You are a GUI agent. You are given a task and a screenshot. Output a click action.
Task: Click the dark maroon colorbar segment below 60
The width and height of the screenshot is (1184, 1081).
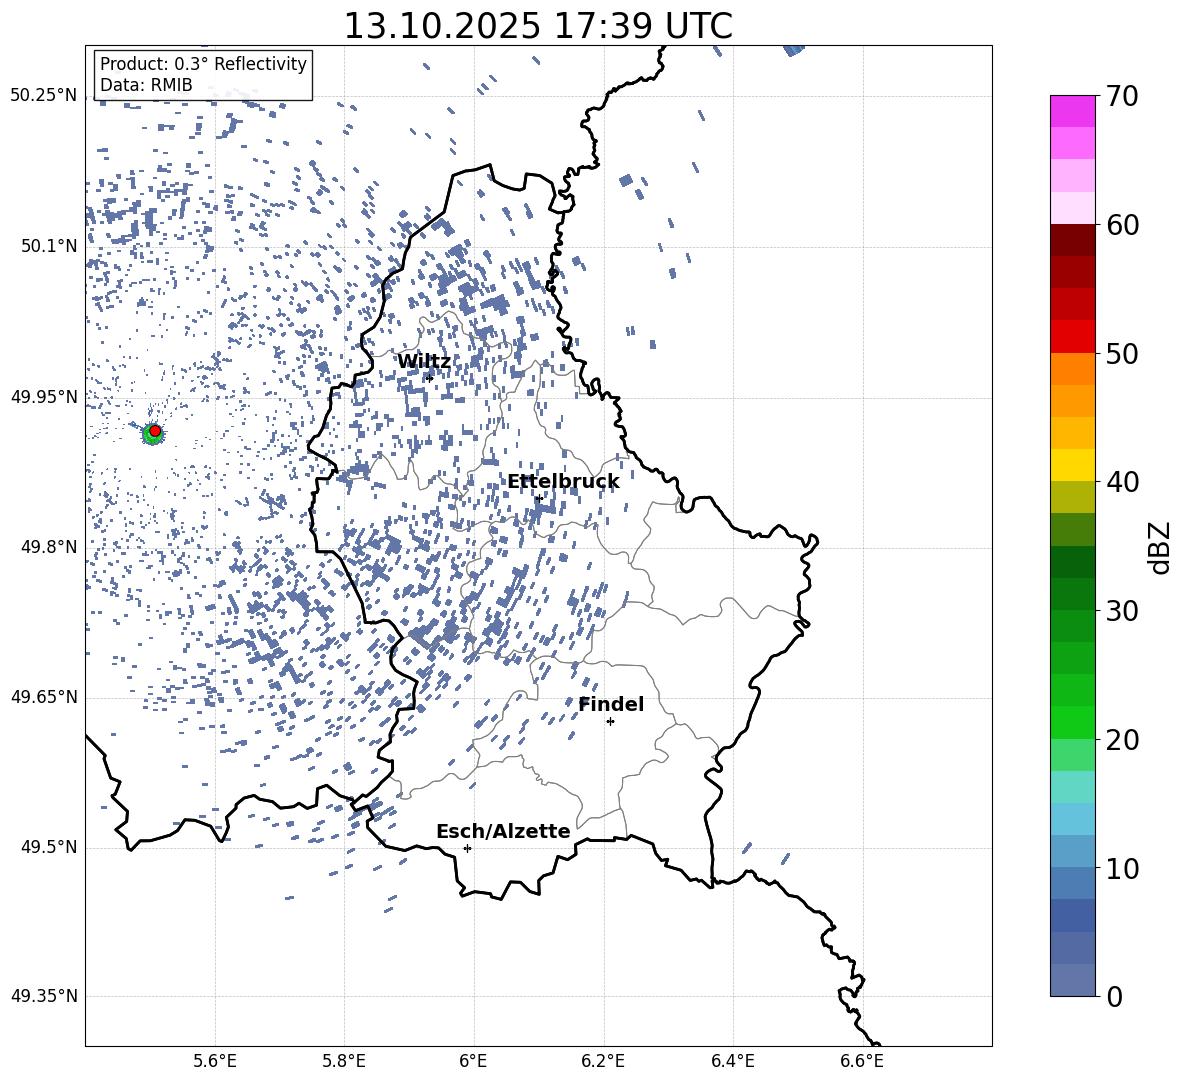pyautogui.click(x=1072, y=240)
